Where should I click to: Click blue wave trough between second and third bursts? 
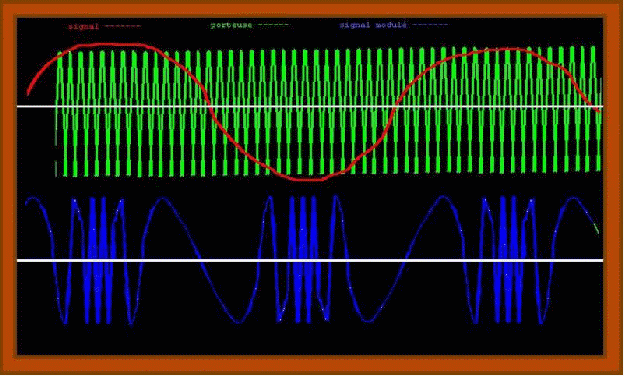coord(368,320)
